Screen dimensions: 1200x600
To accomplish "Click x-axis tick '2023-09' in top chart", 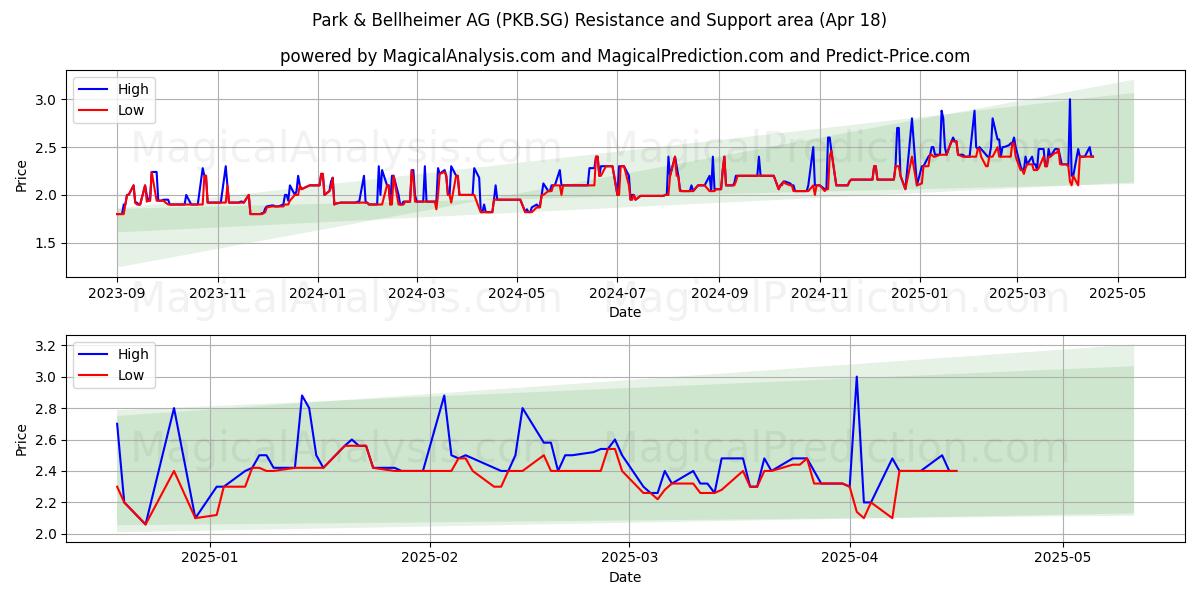I will click(x=117, y=293).
